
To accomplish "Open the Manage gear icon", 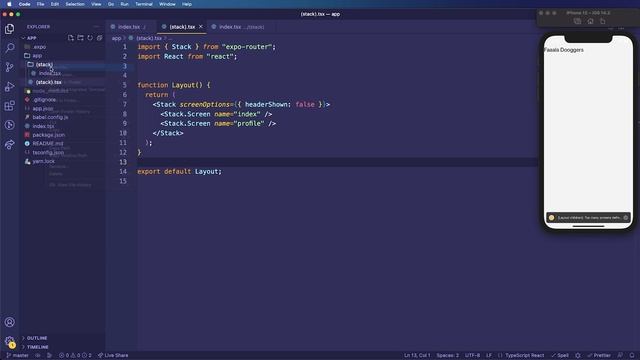I will [x=9, y=341].
